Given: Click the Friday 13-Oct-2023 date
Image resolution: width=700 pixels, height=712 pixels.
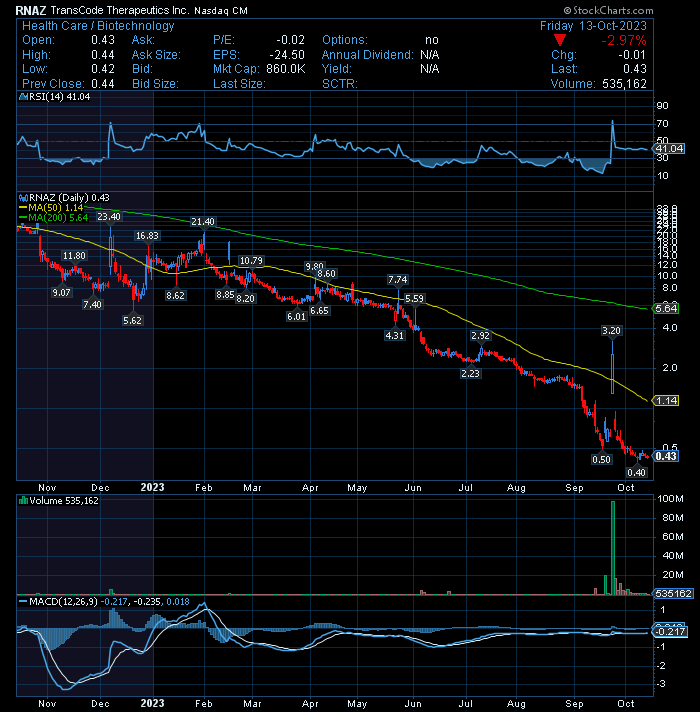Looking at the screenshot, I should 593,26.
